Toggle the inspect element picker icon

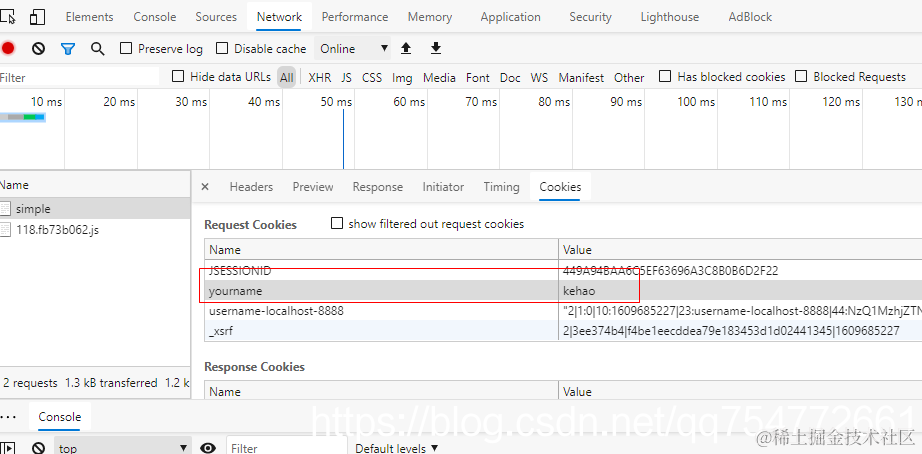click(7, 17)
